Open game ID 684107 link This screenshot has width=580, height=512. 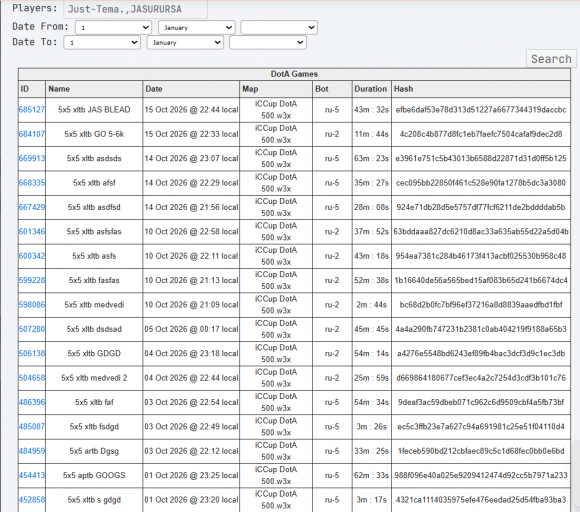point(32,134)
